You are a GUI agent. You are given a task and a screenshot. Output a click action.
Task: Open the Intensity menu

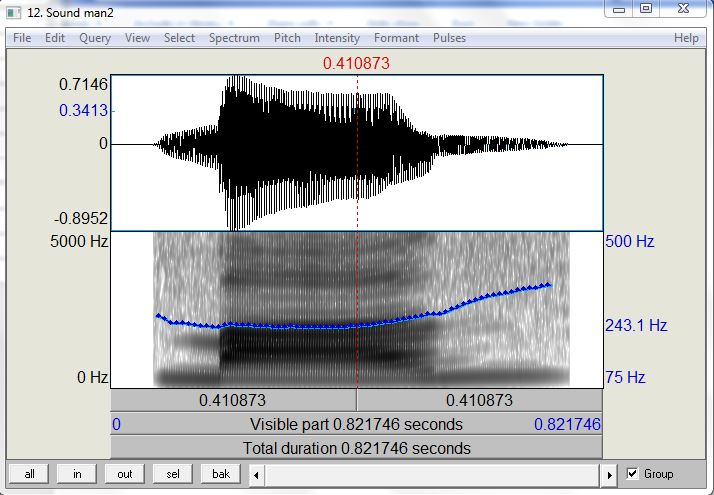[x=337, y=38]
